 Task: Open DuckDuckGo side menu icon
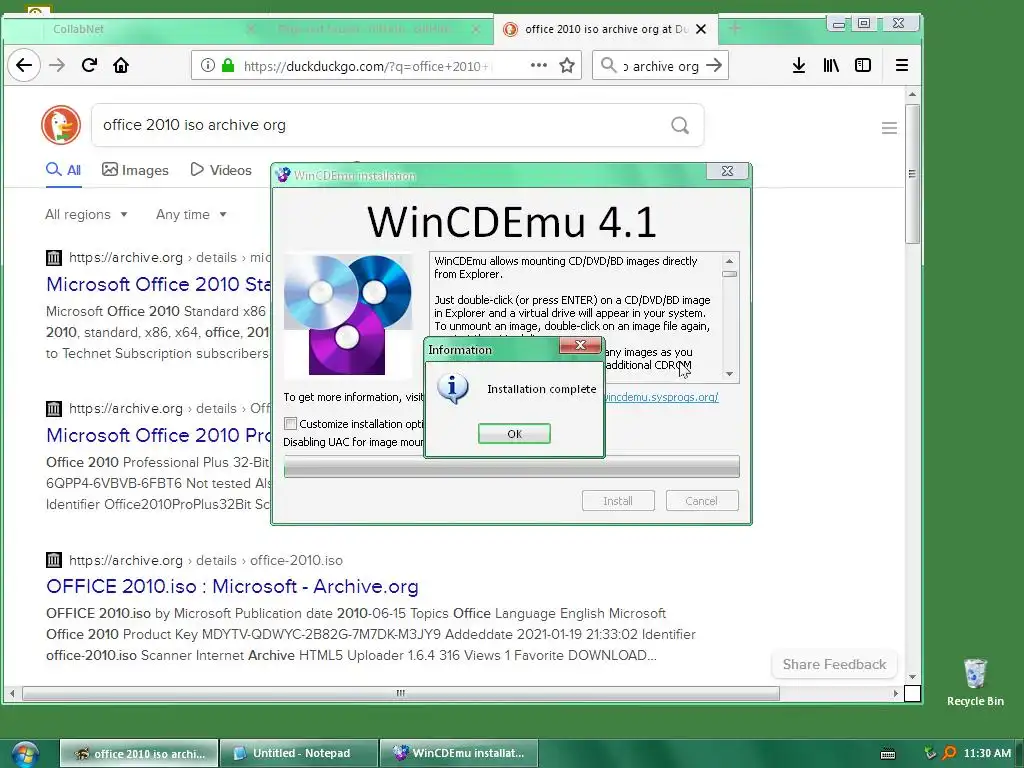889,128
